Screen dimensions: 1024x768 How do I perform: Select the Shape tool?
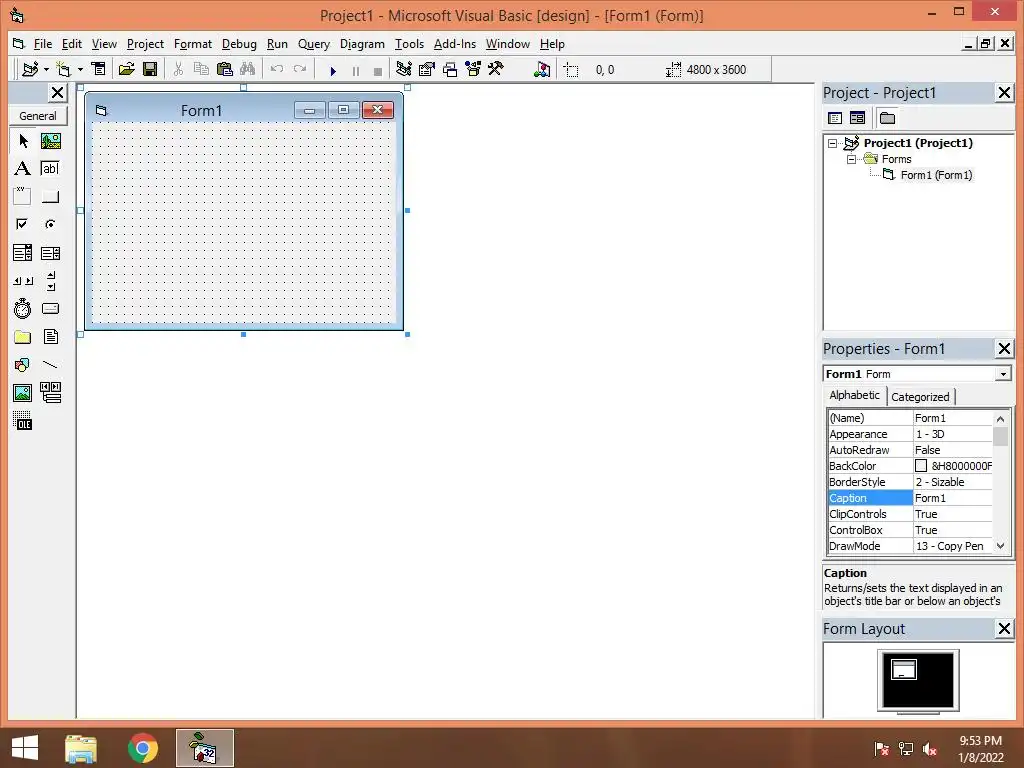(22, 364)
